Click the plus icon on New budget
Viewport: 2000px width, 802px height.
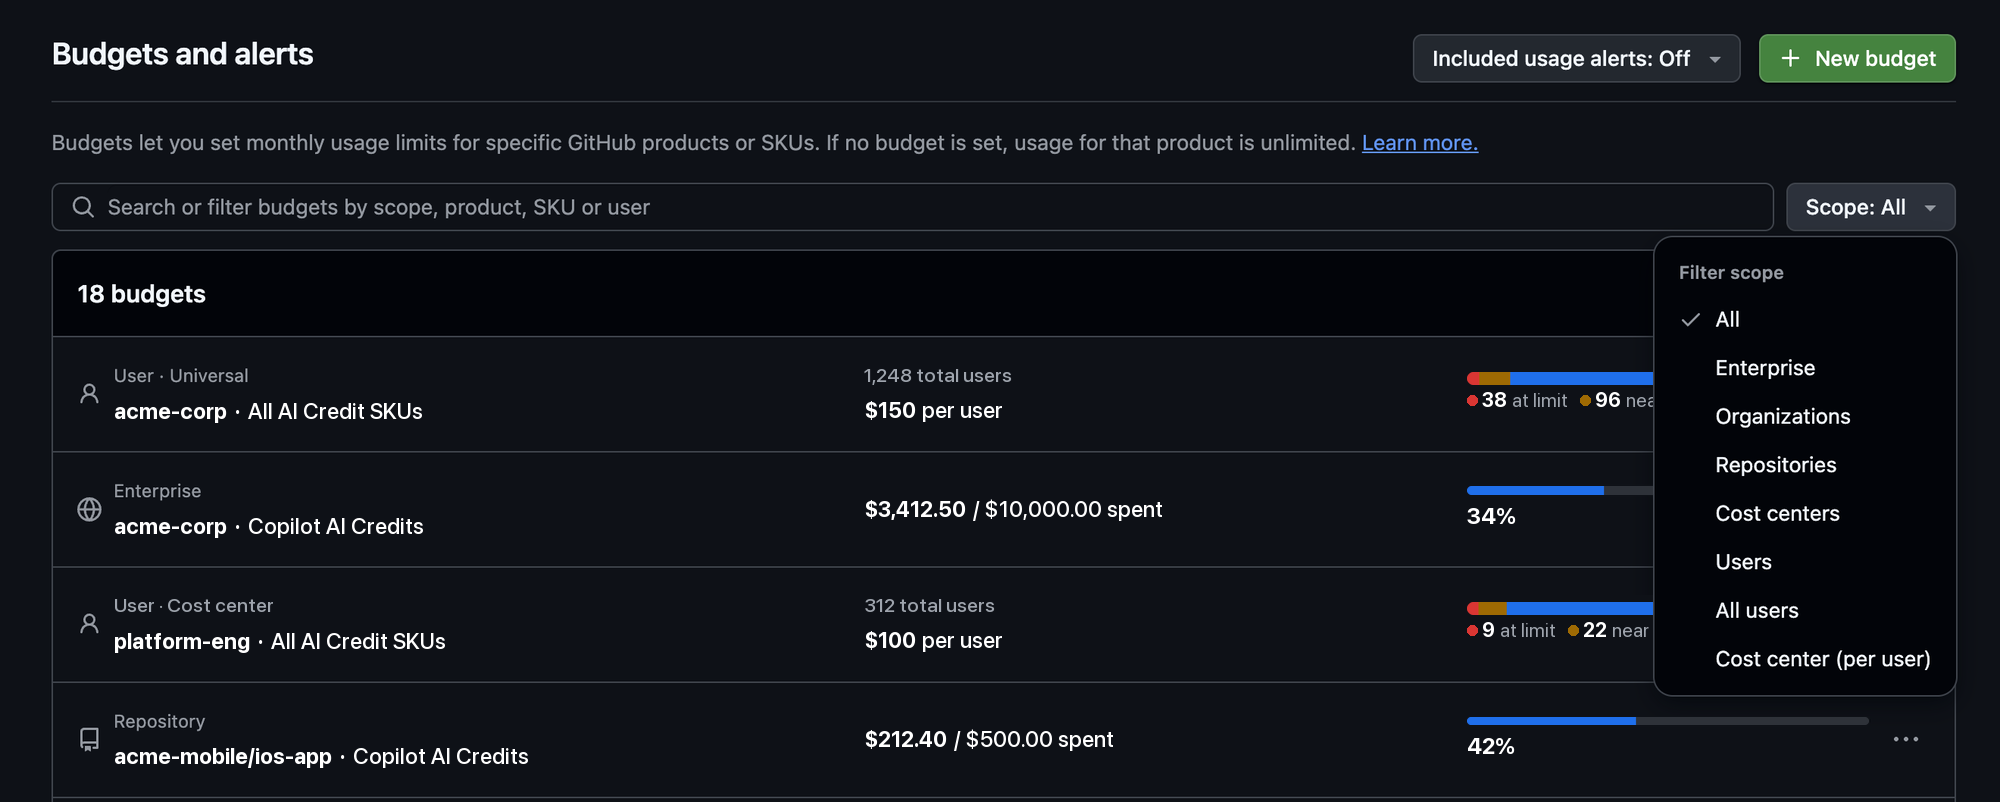[1790, 59]
